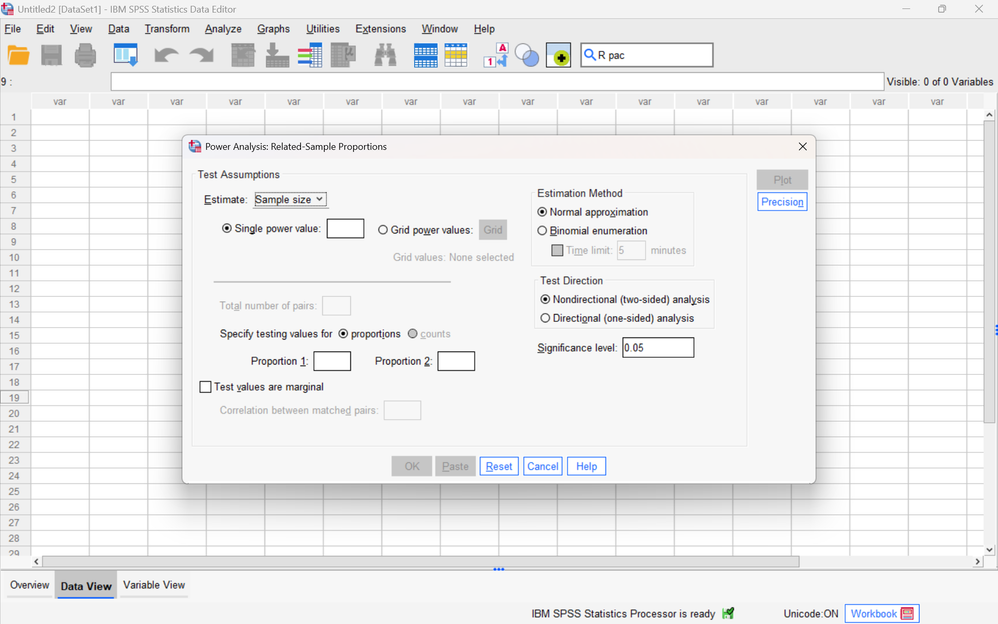Image resolution: width=998 pixels, height=624 pixels.
Task: Click the Reset button
Action: click(x=499, y=466)
